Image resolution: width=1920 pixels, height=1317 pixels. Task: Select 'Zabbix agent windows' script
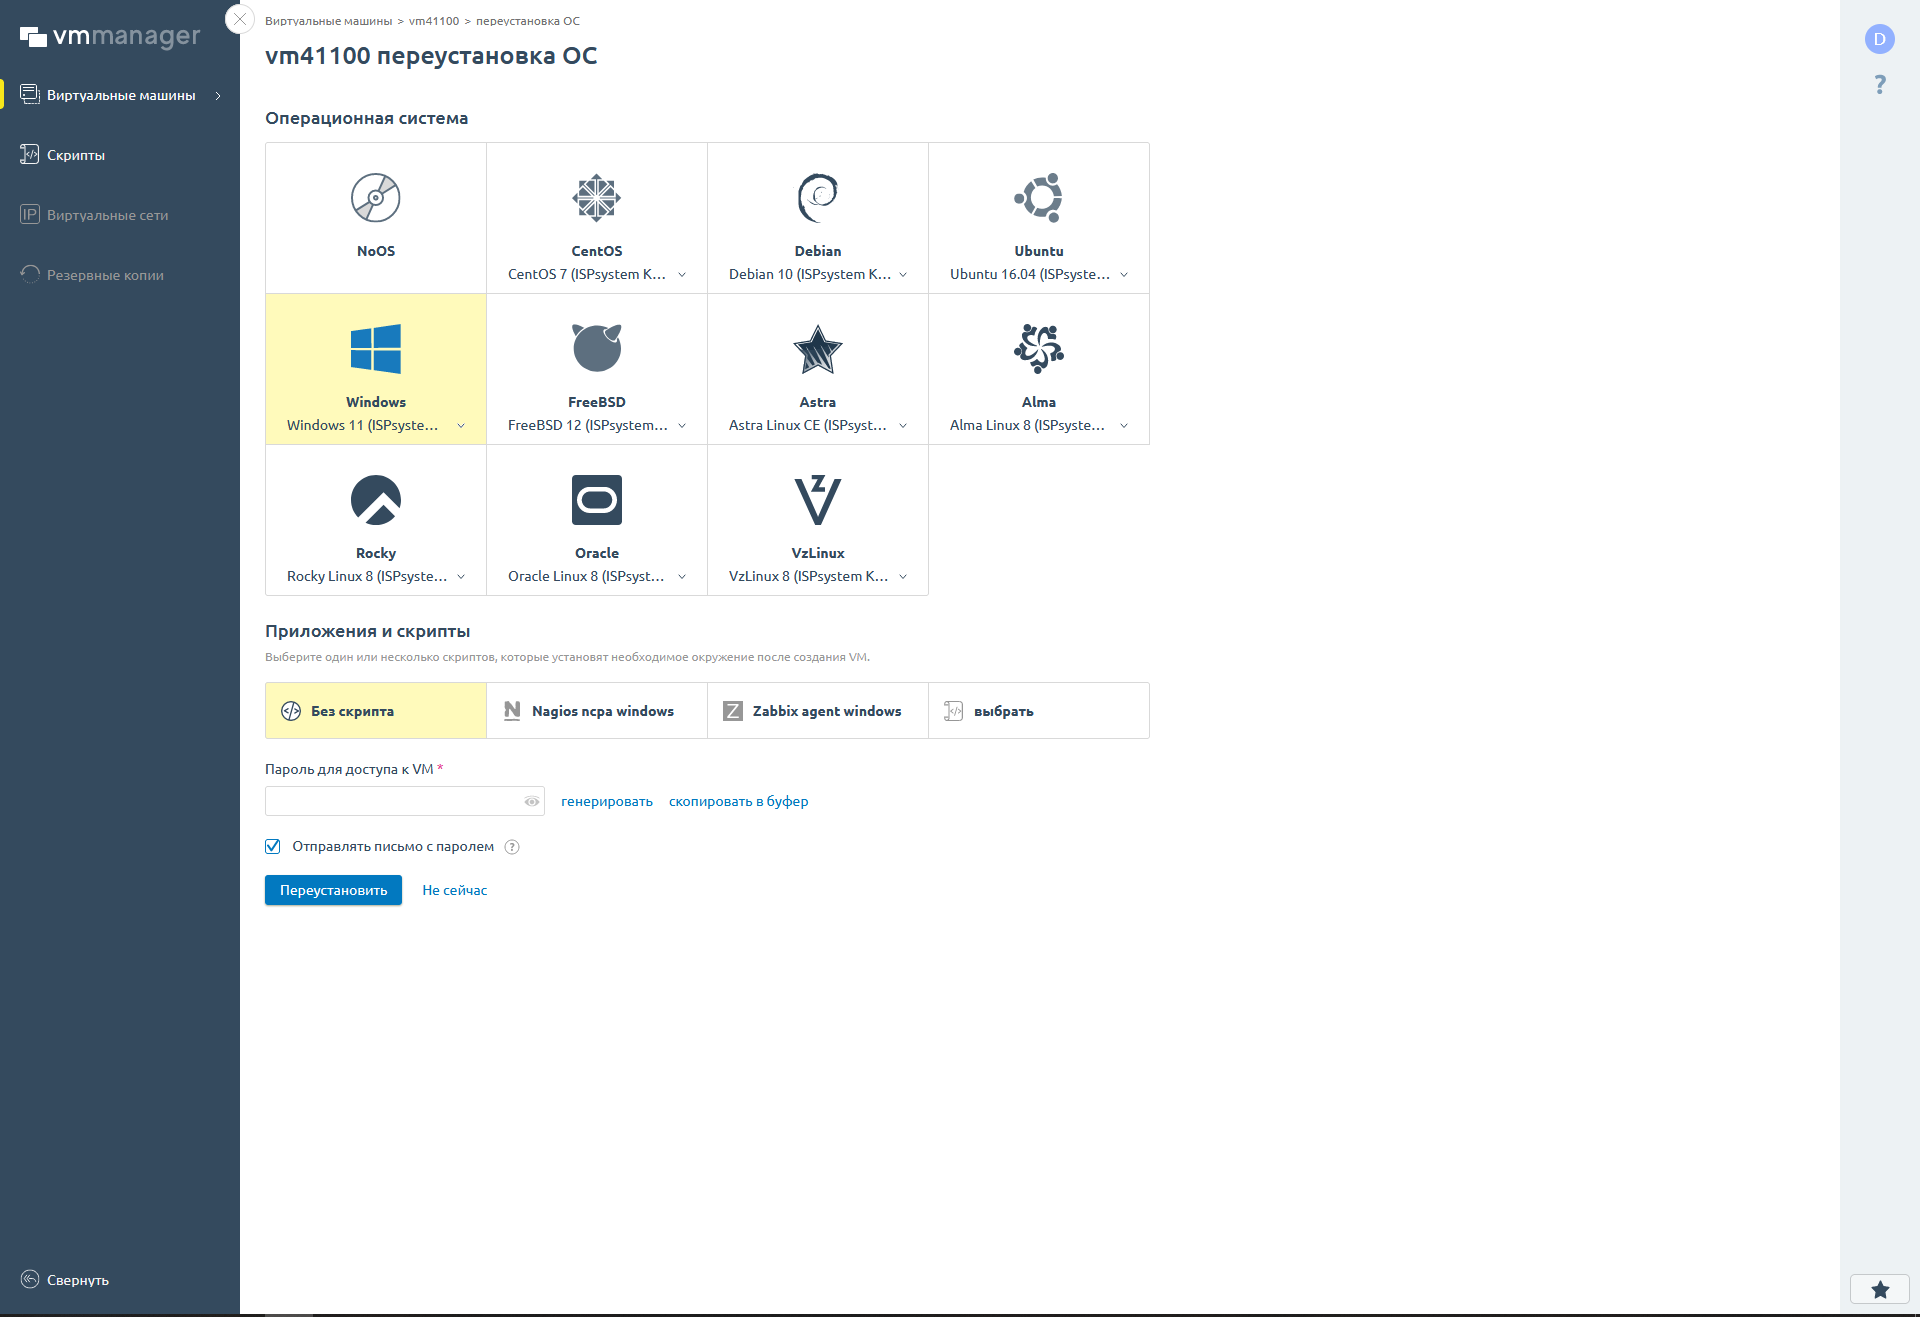coord(818,711)
